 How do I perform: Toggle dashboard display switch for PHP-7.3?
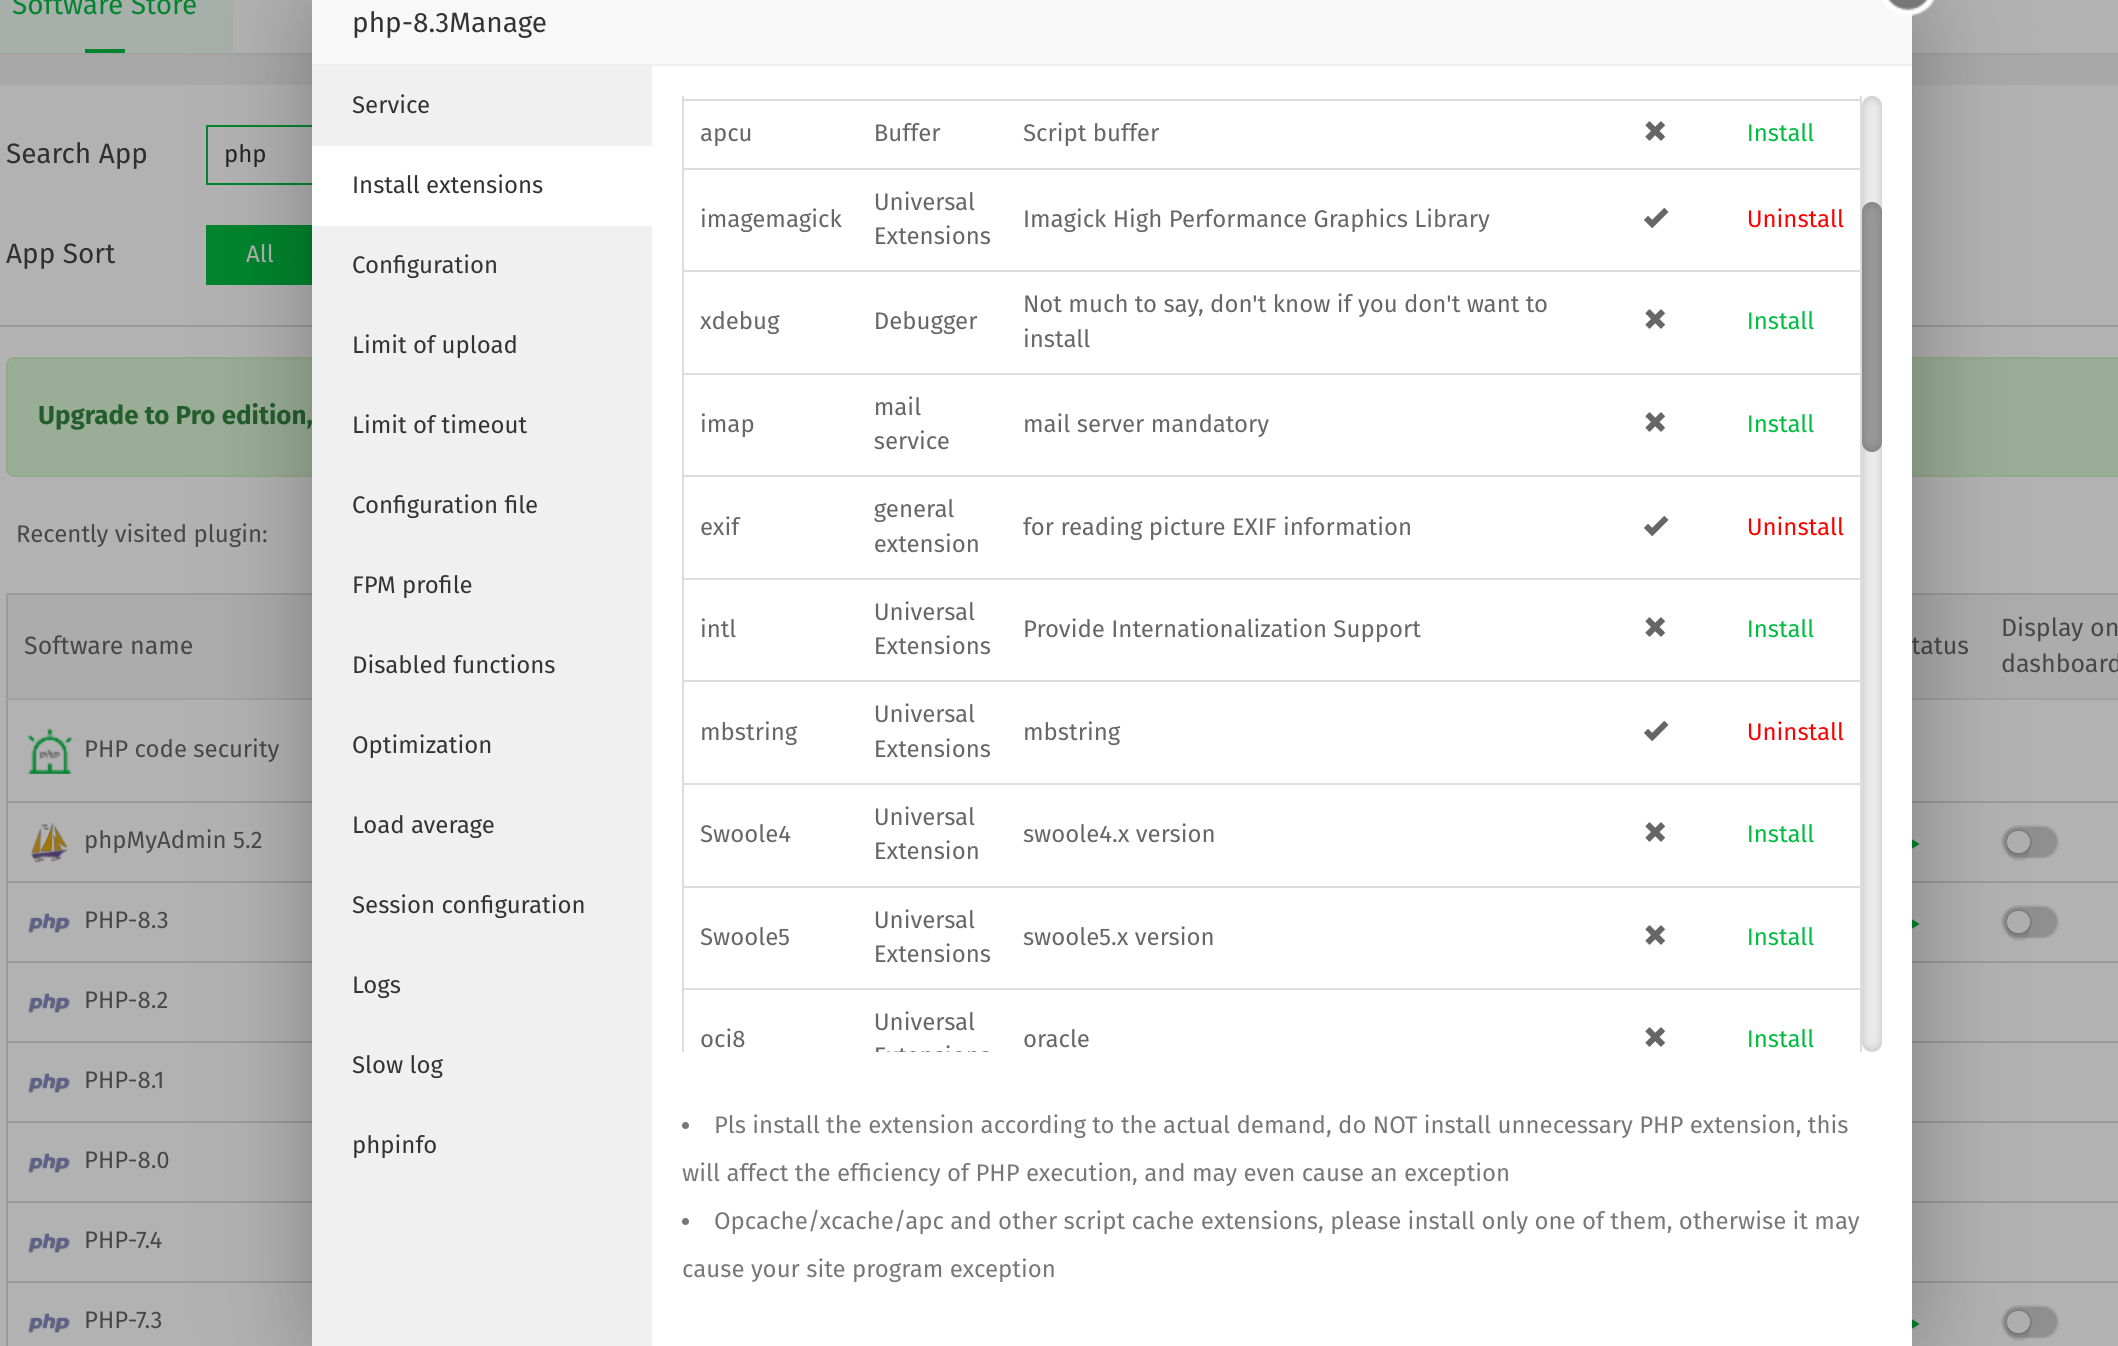(x=2029, y=1321)
